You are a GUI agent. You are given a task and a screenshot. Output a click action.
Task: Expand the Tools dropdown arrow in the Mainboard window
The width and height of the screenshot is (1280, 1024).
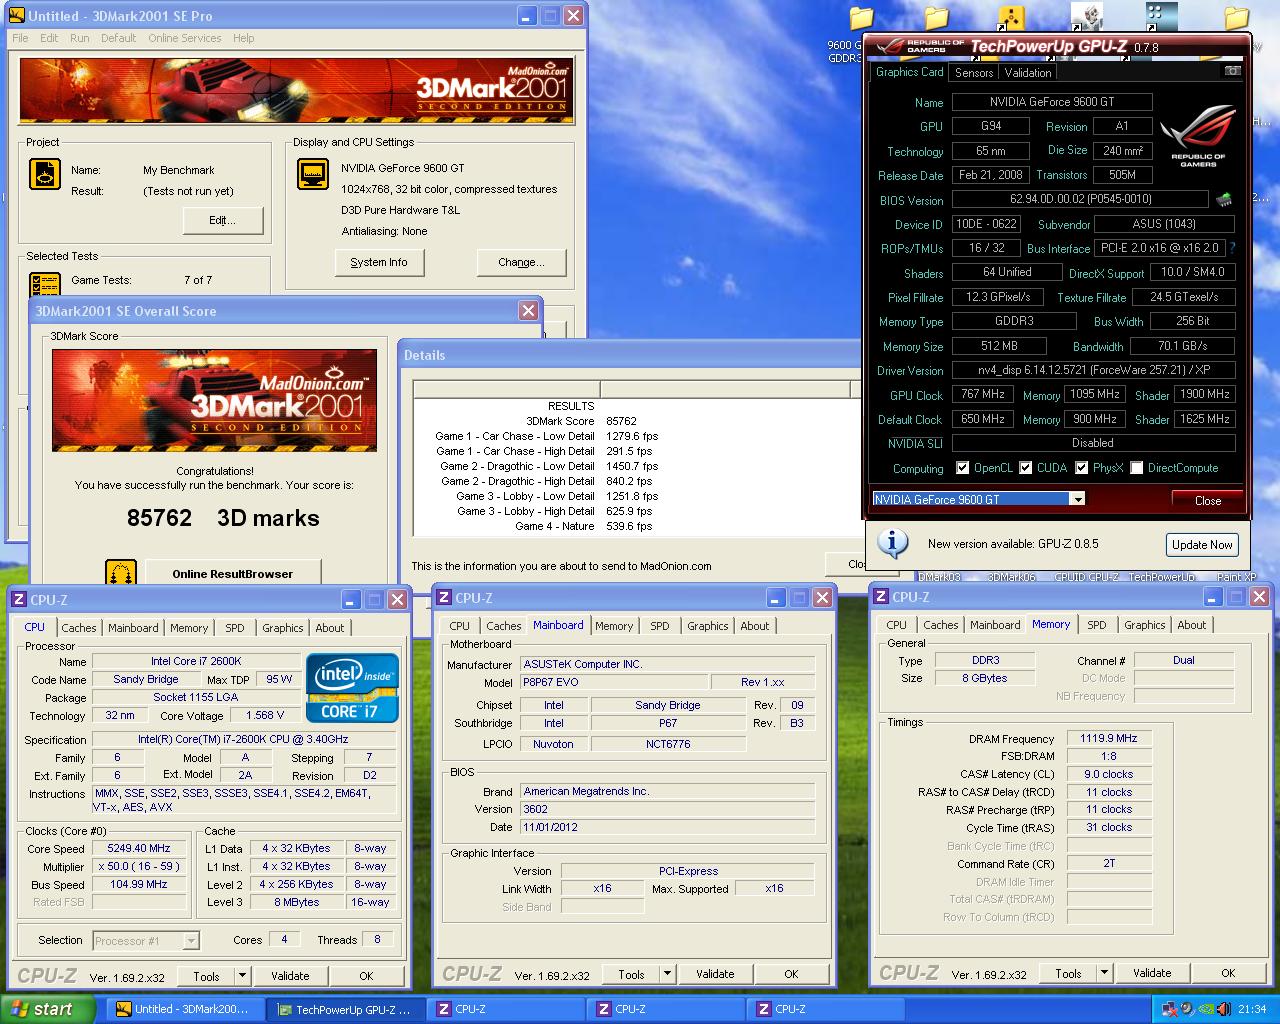pyautogui.click(x=666, y=974)
